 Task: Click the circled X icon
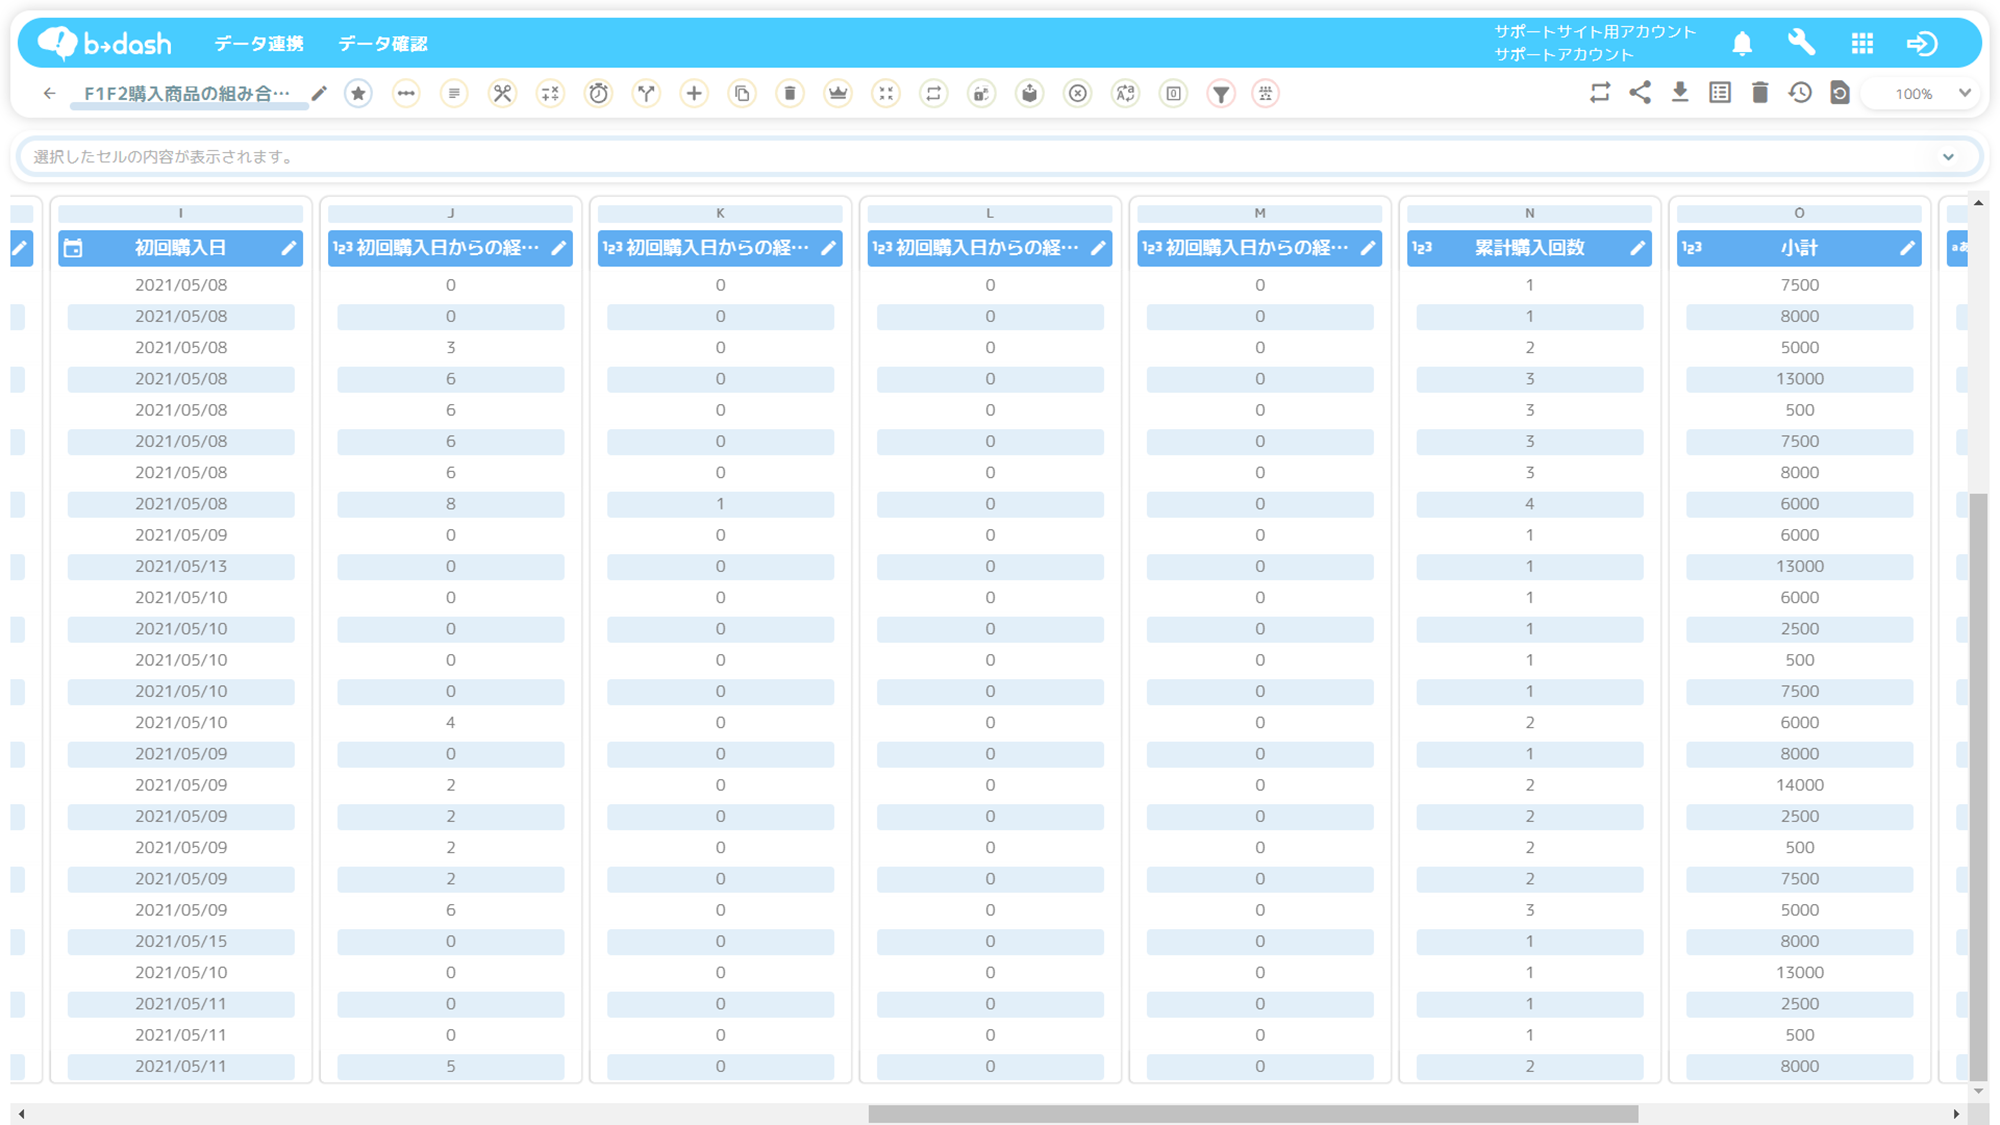click(1078, 93)
